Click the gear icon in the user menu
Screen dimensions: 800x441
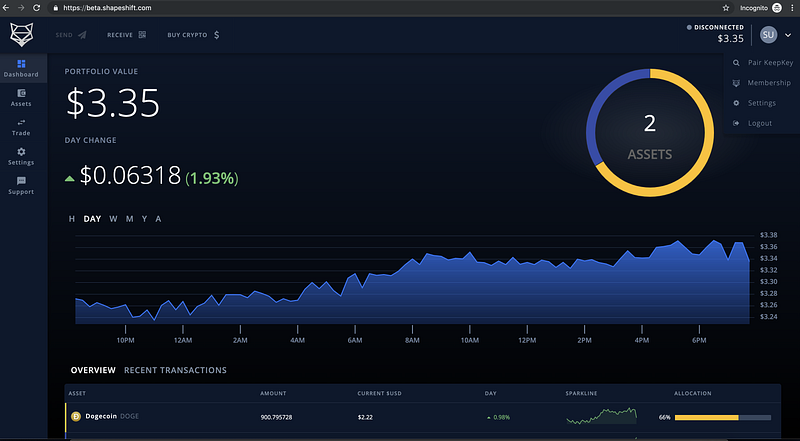click(736, 103)
